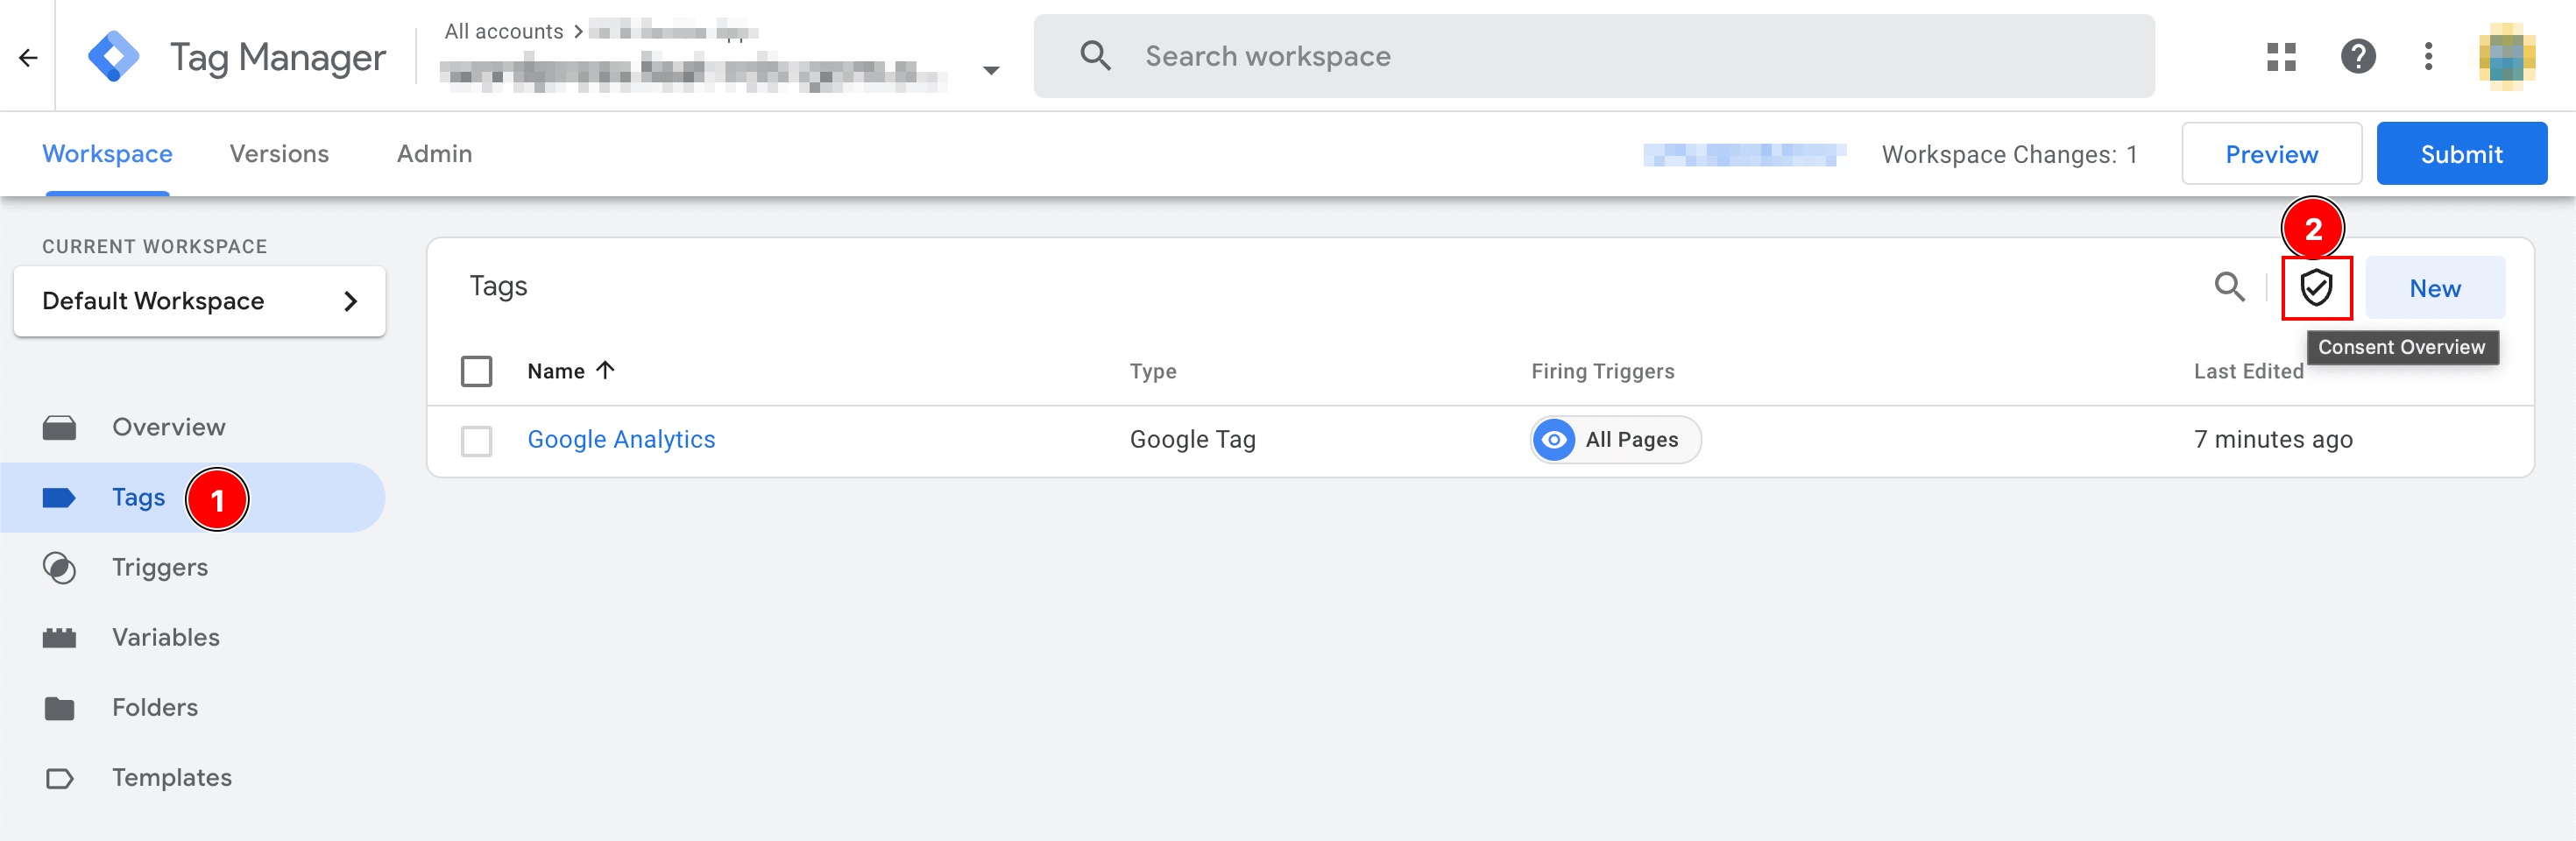This screenshot has width=2576, height=841.
Task: Open the Help question mark icon
Action: pyautogui.click(x=2357, y=56)
